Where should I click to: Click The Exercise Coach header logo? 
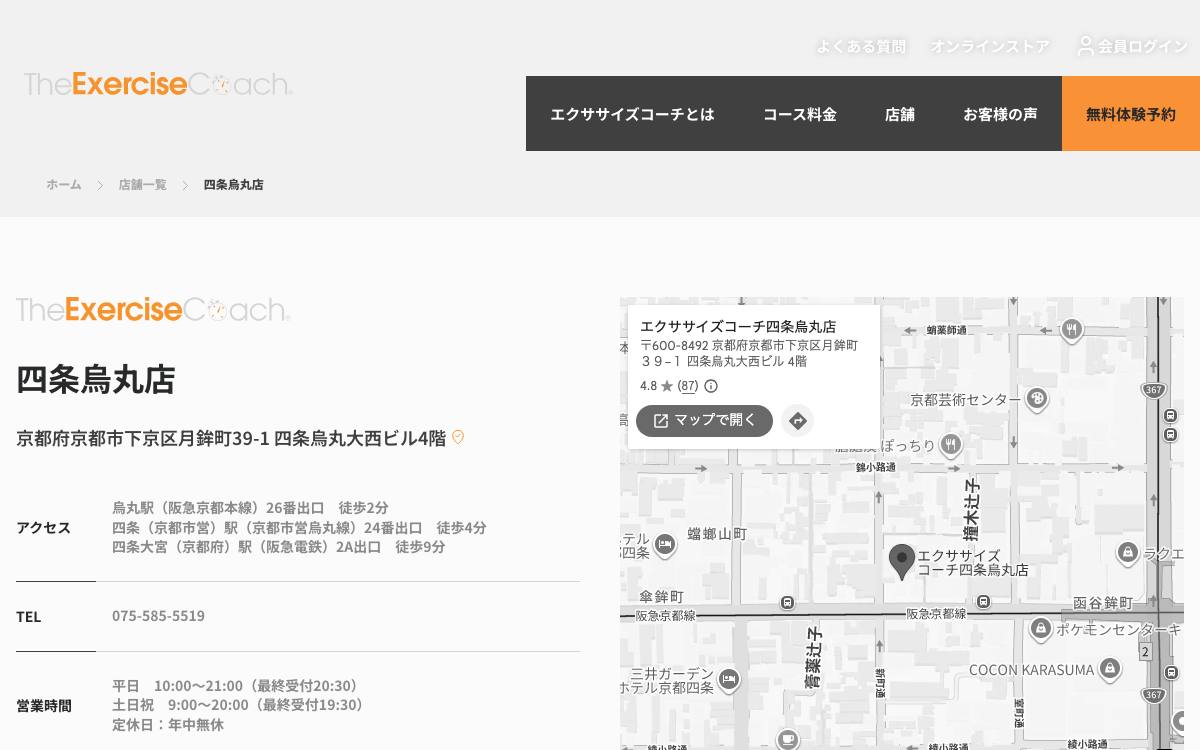point(158,84)
